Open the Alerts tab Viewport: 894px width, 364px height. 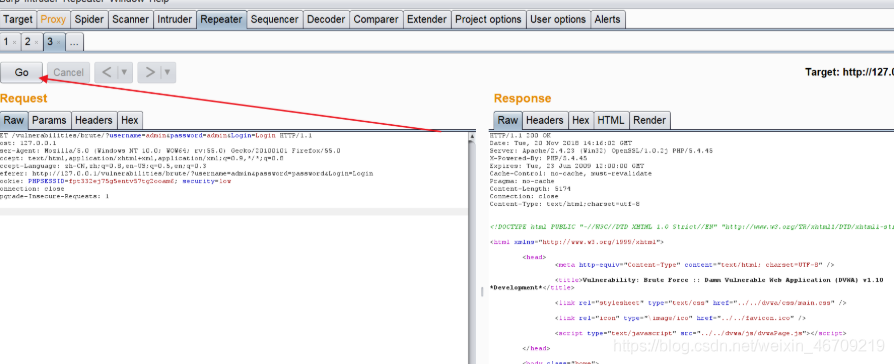pyautogui.click(x=607, y=19)
